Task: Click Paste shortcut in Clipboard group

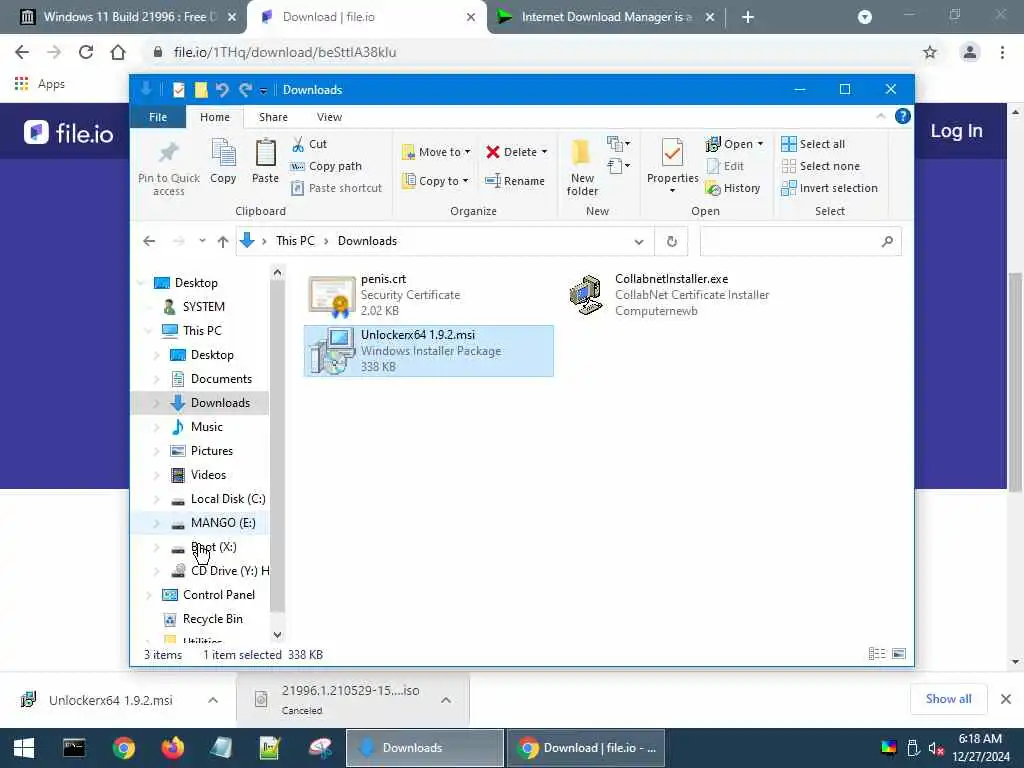Action: pos(336,188)
